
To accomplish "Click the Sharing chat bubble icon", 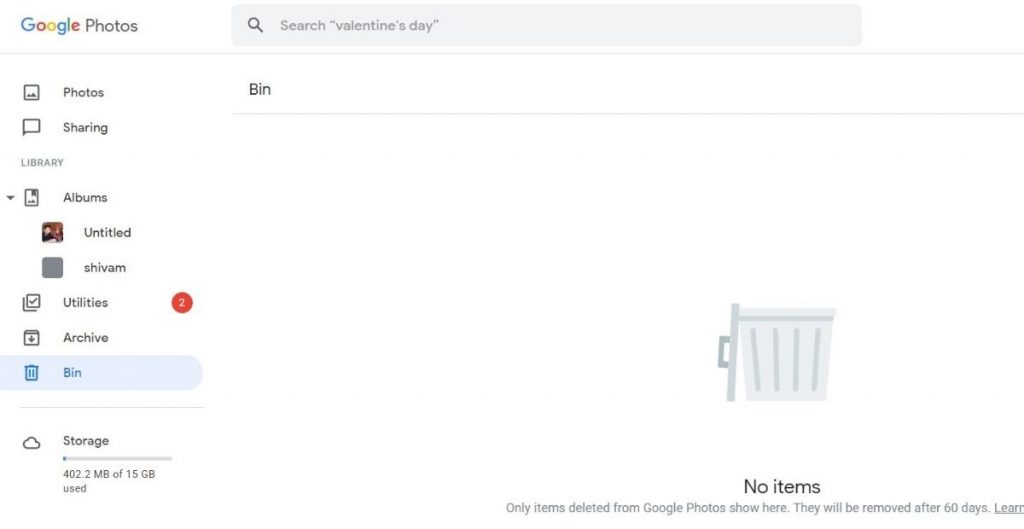I will coord(32,127).
